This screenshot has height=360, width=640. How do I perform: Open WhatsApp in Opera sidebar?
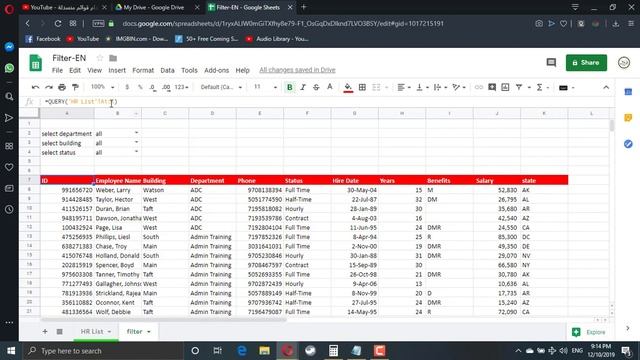[x=9, y=68]
